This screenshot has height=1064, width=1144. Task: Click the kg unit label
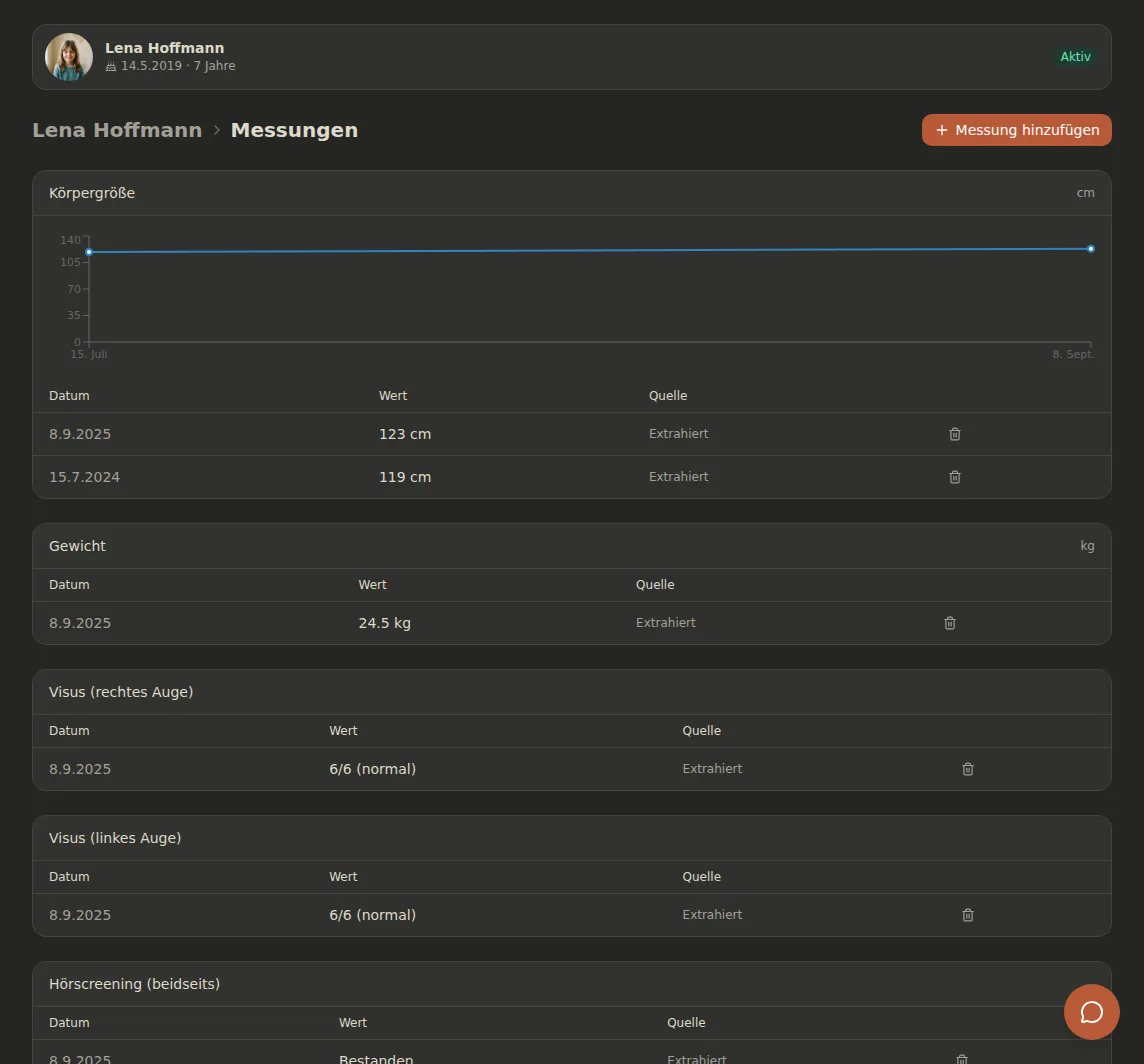tap(1087, 546)
